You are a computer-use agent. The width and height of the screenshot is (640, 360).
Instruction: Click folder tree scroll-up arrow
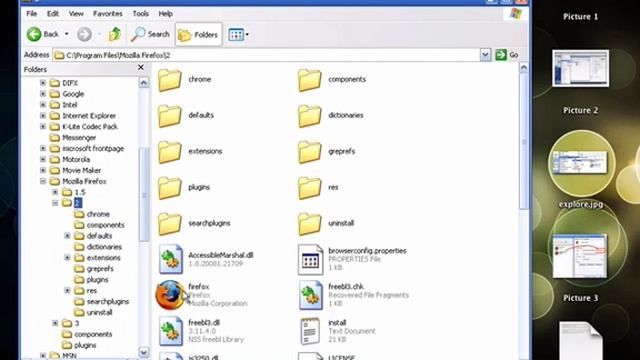pos(144,83)
